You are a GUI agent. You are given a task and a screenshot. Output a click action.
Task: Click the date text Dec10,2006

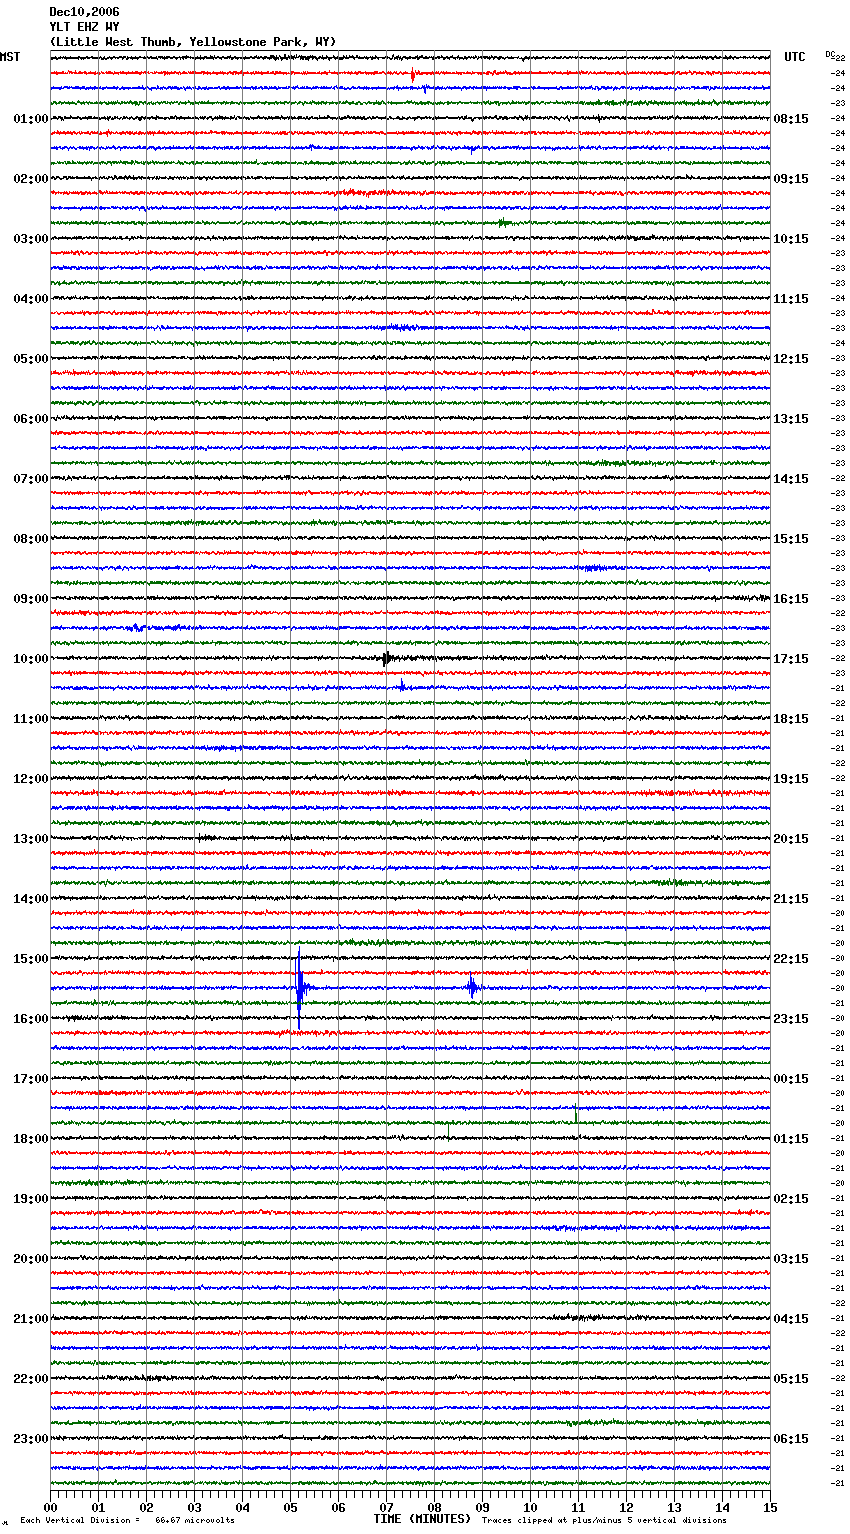point(84,12)
